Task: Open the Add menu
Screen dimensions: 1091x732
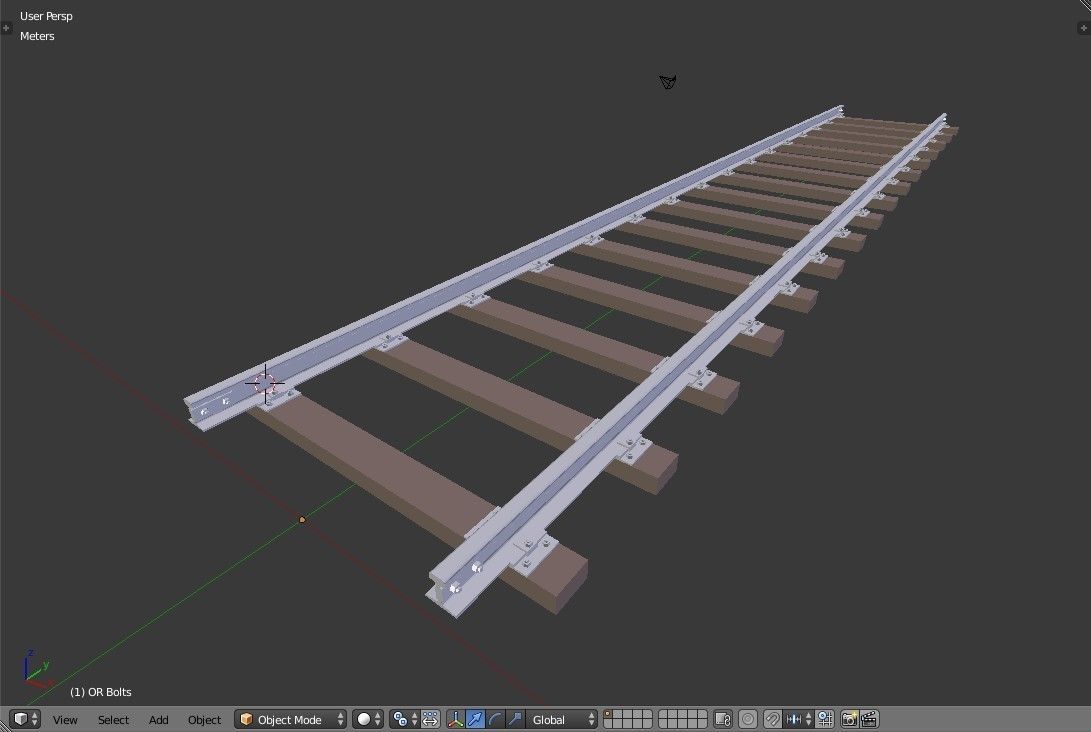Action: point(159,719)
